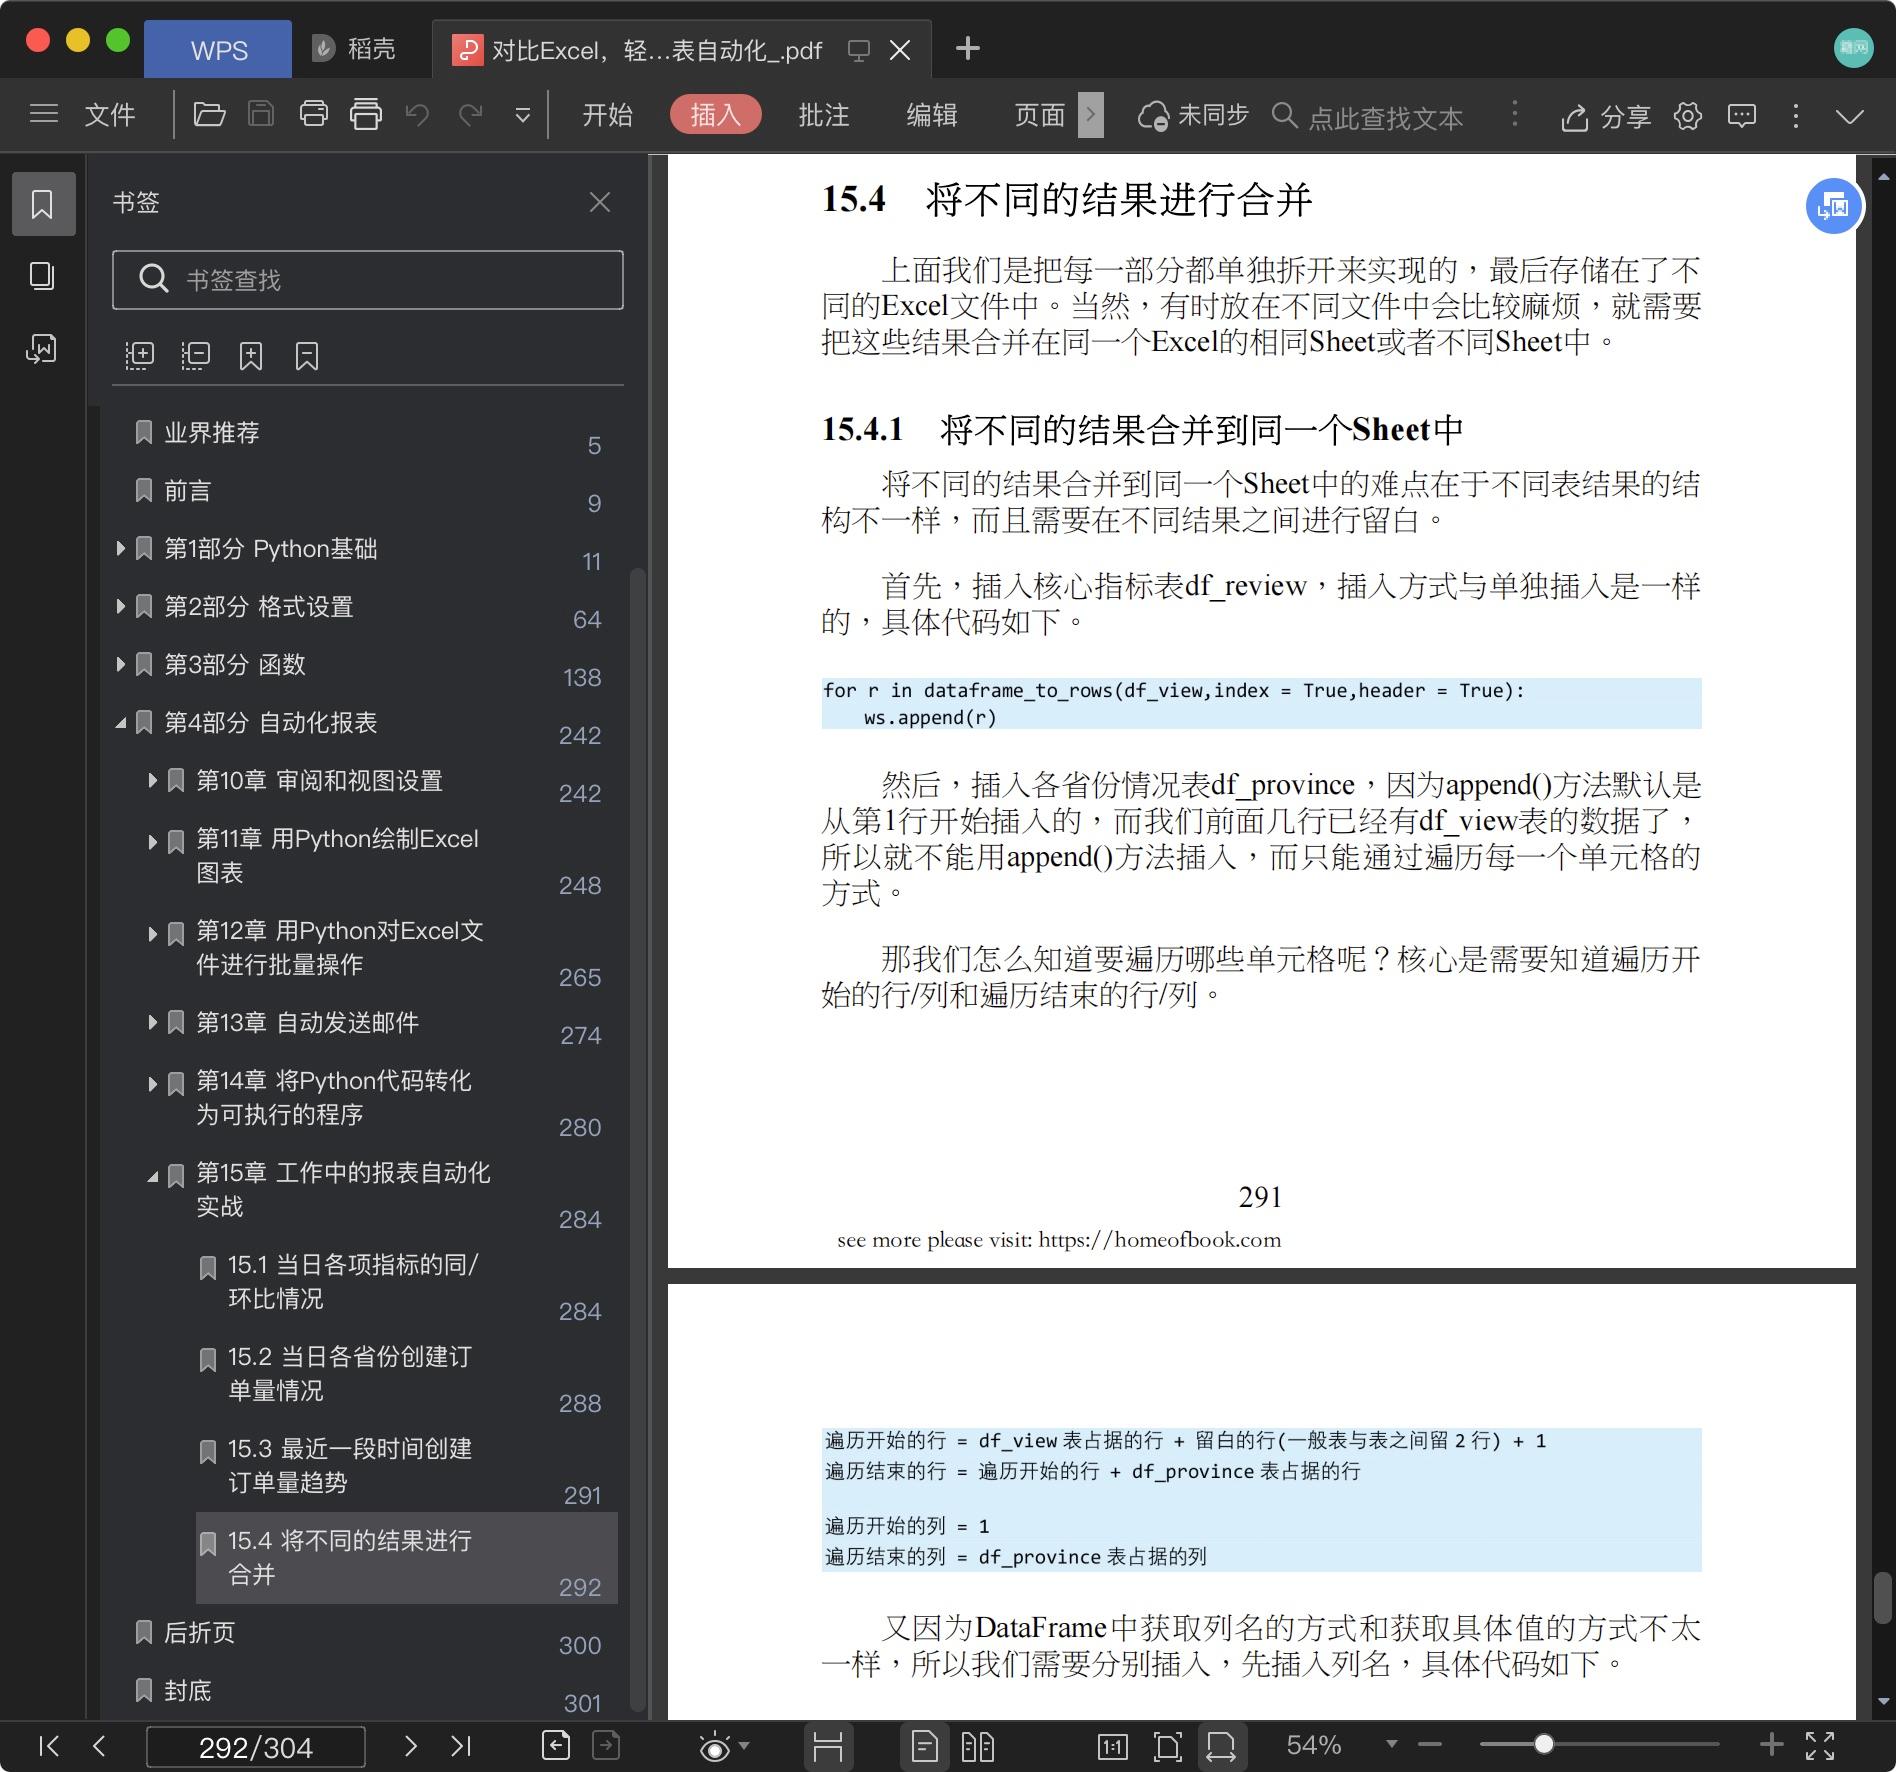1896x1772 pixels.
Task: Expand 第10章 审阅和视图设置 bookmark
Action: (152, 780)
